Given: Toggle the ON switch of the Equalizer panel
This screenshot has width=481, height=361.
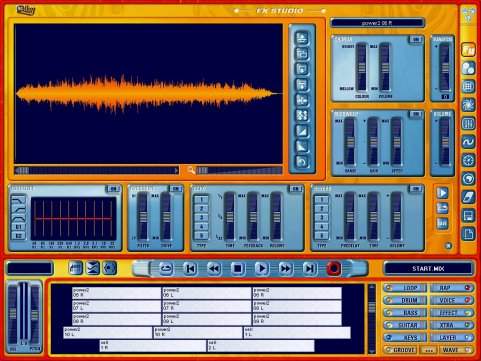Looking at the screenshot, I should click(x=113, y=189).
